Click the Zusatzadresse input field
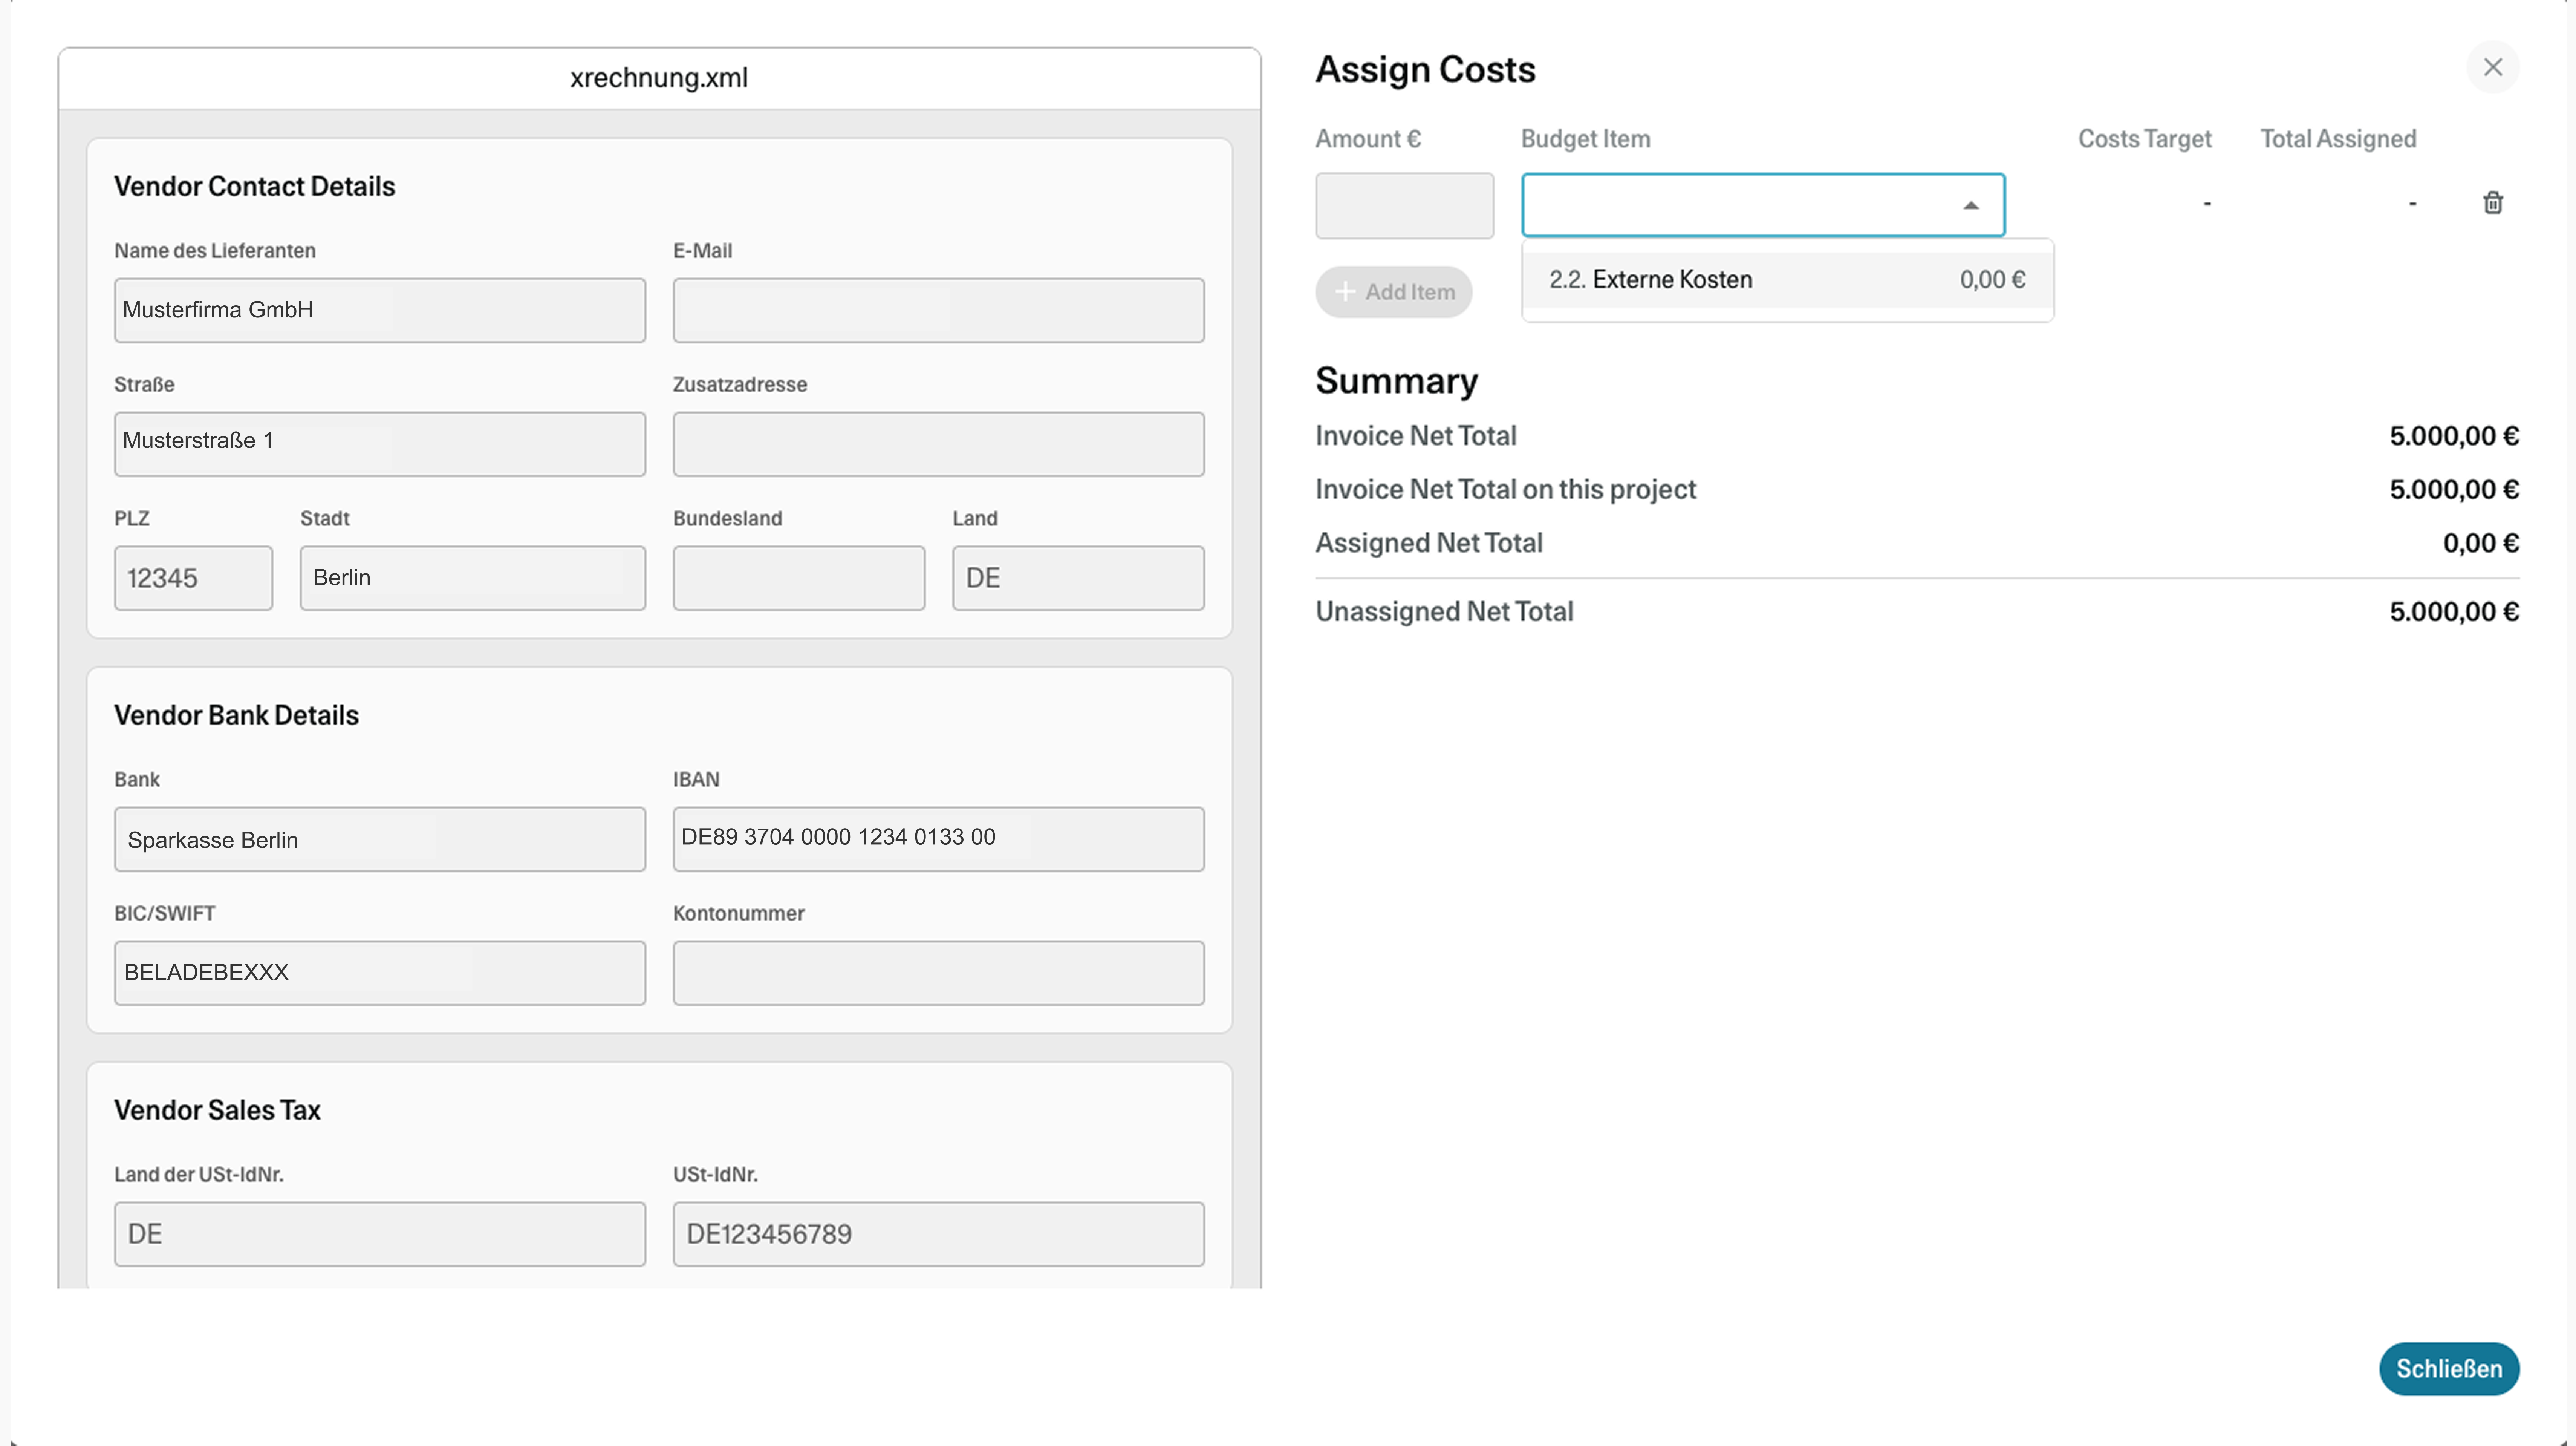This screenshot has height=1446, width=2576. (x=938, y=444)
